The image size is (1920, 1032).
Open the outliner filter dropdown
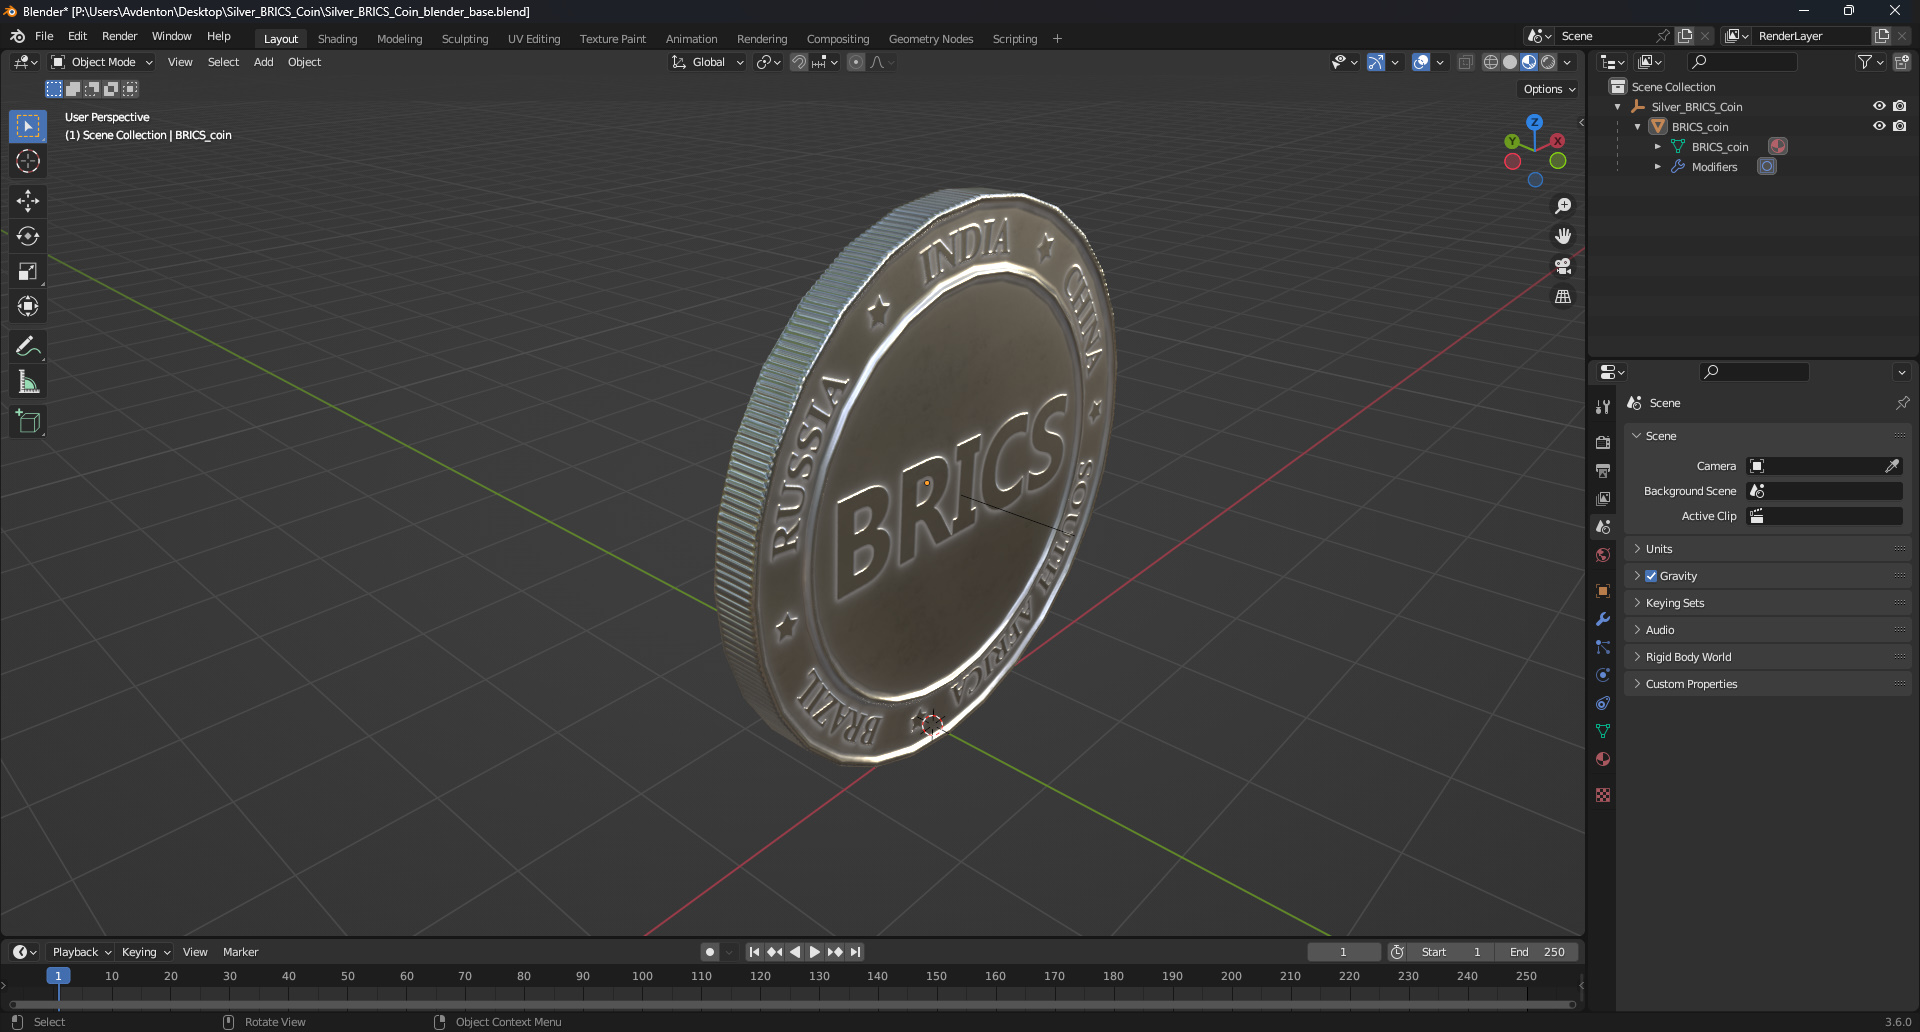[x=1870, y=62]
